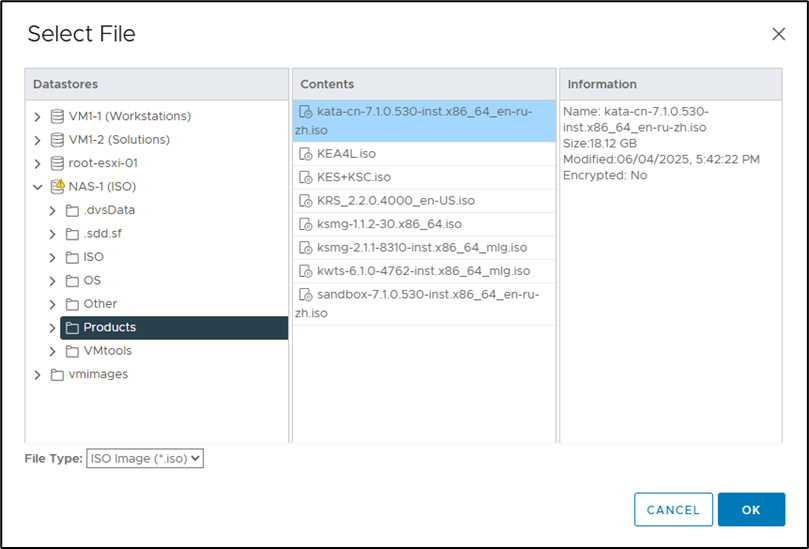Viewport: 809px width, 549px height.
Task: Click the VM1-1 (Workstations) datastore icon
Action: tap(57, 117)
